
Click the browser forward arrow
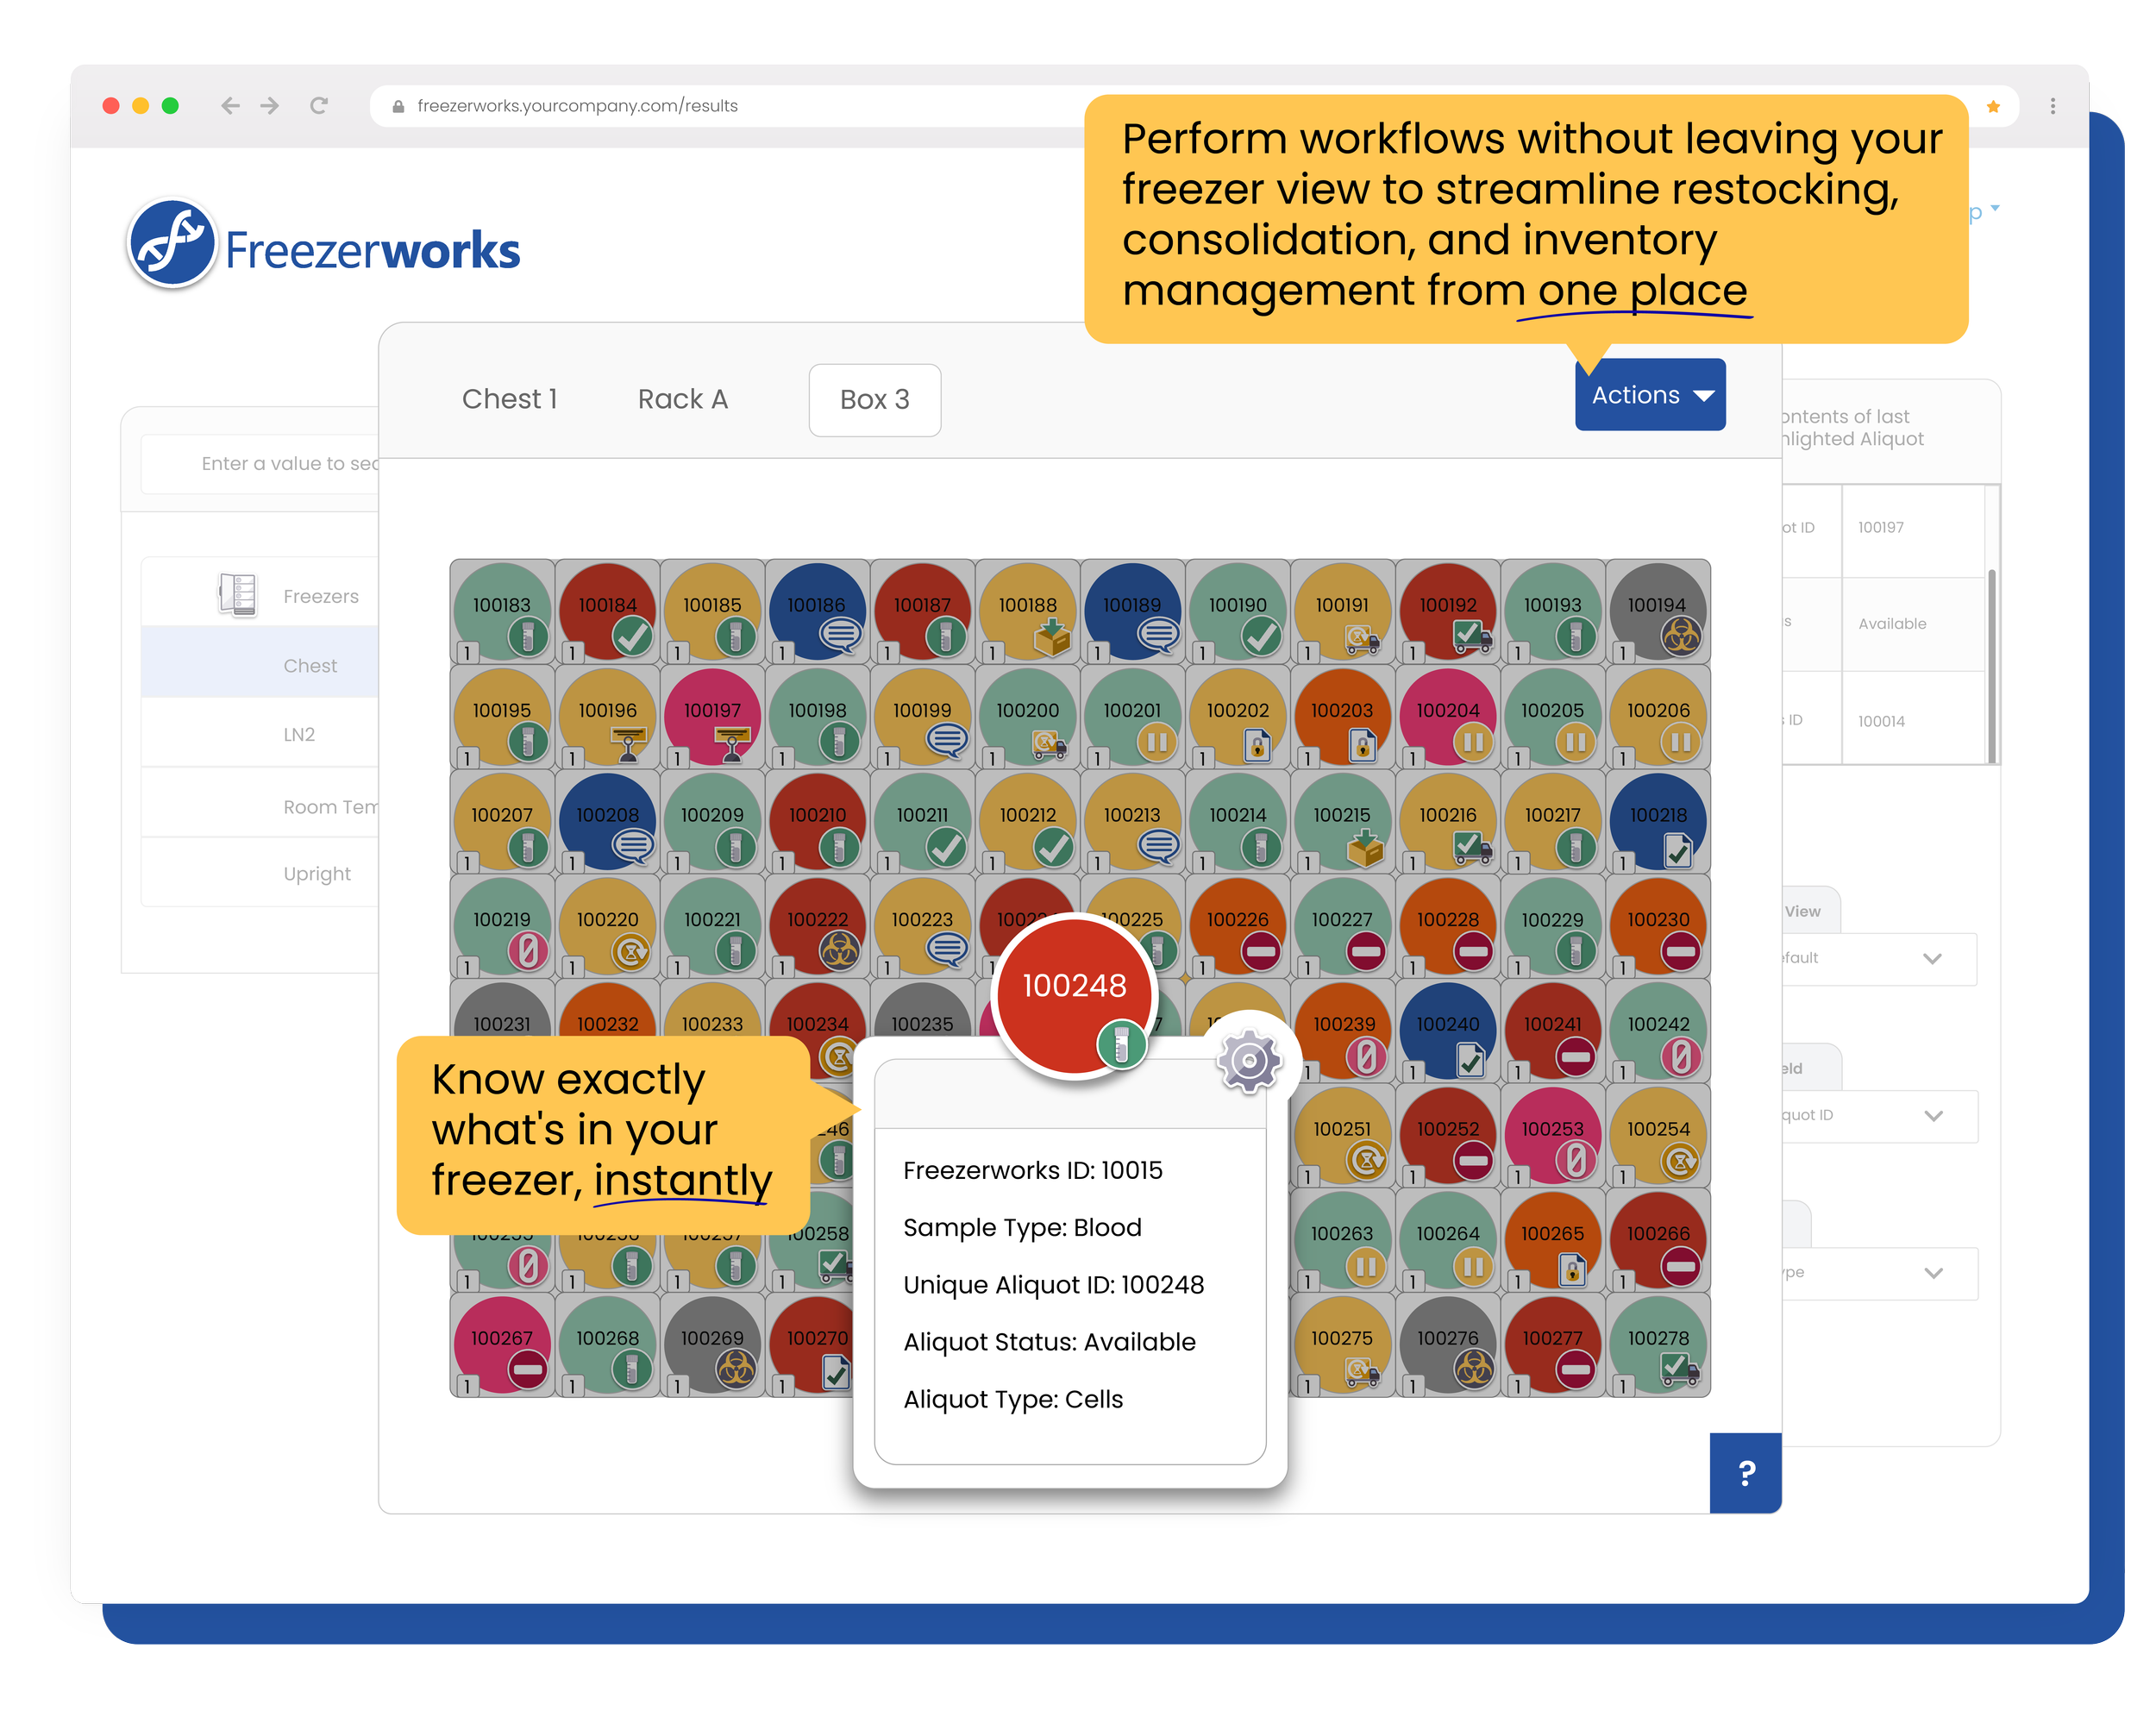[x=270, y=106]
